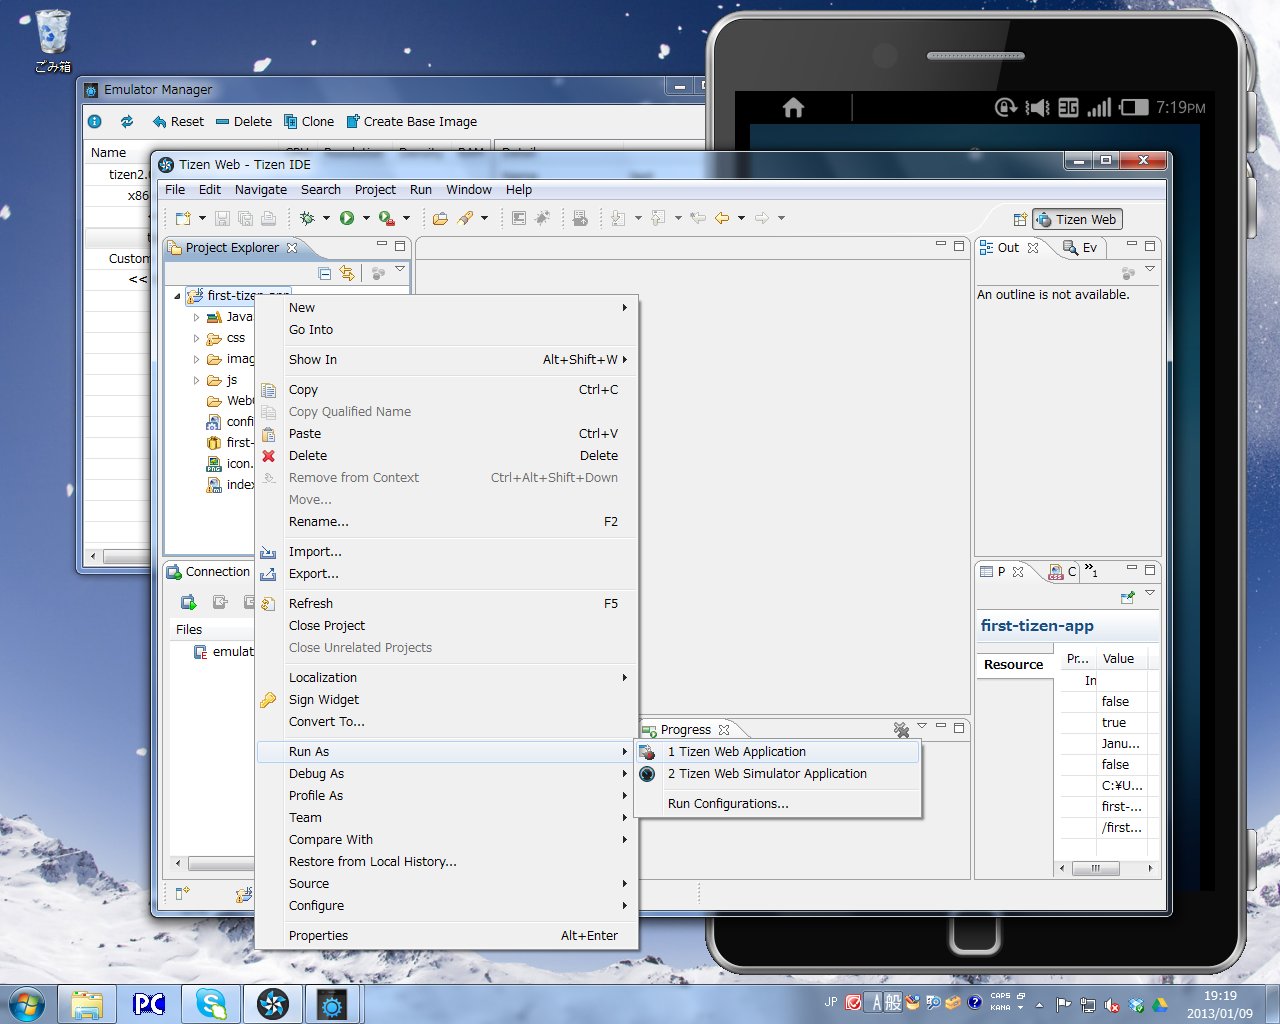Image resolution: width=1280 pixels, height=1024 pixels.
Task: Click Create Base Image in Emulator Manager
Action: tap(412, 122)
